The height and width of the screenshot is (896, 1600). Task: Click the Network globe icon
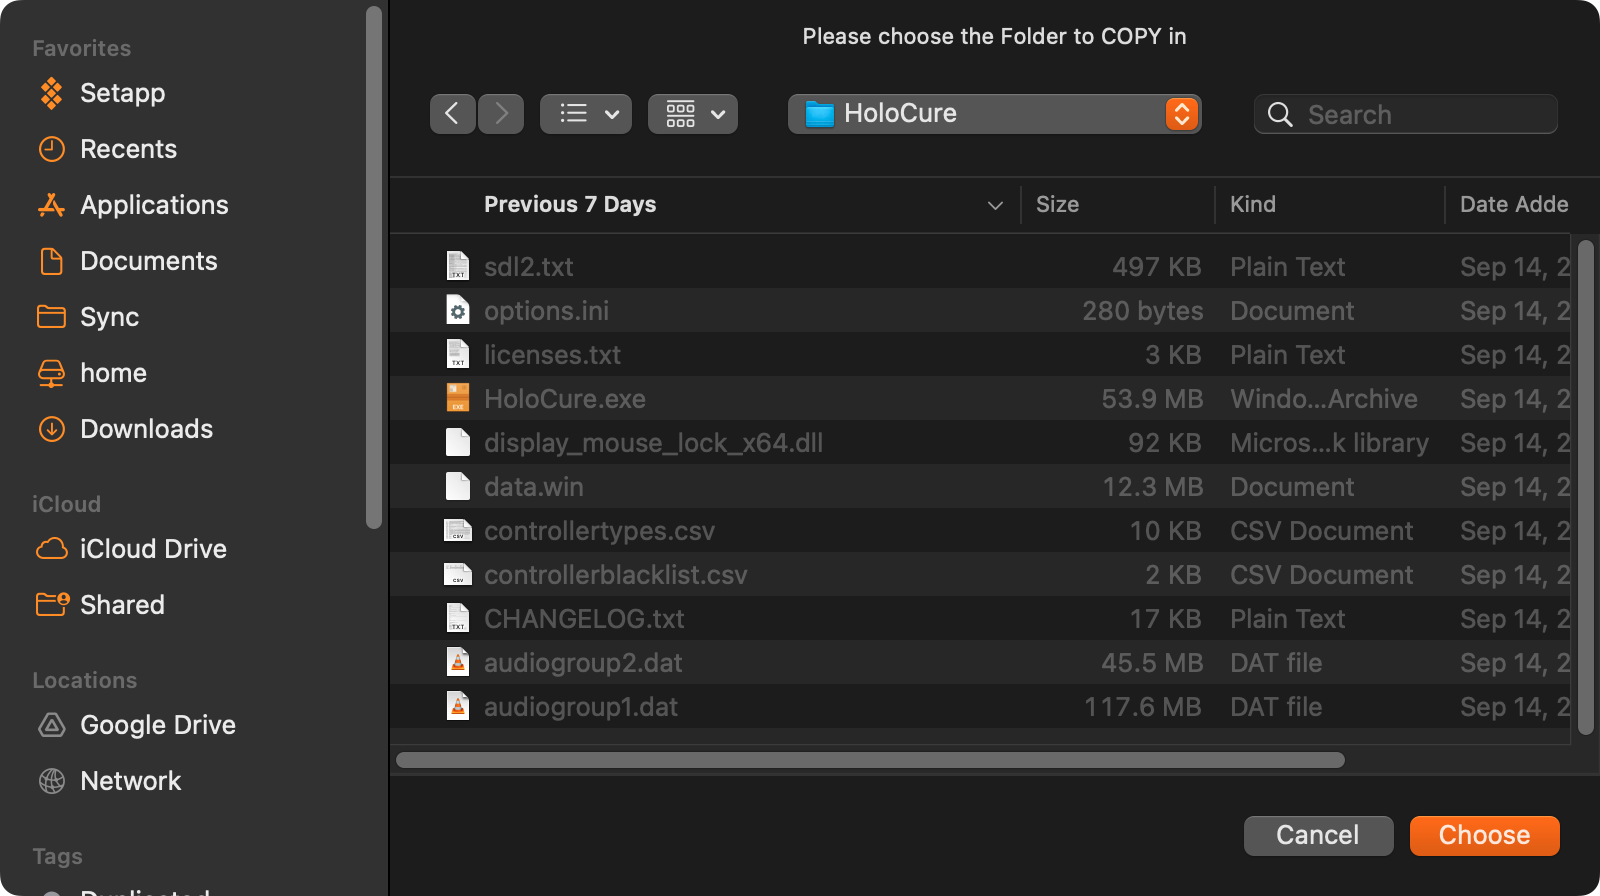pos(52,781)
